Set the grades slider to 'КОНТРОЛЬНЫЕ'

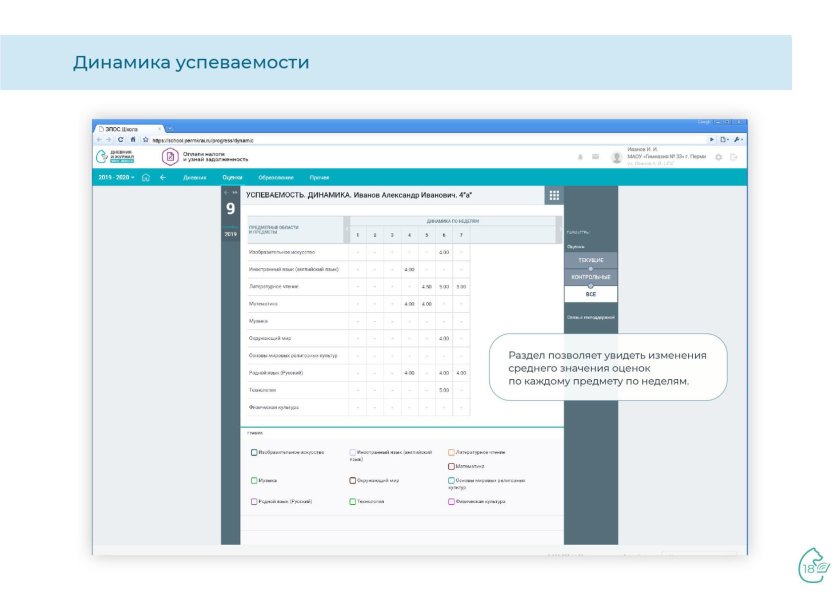(591, 277)
